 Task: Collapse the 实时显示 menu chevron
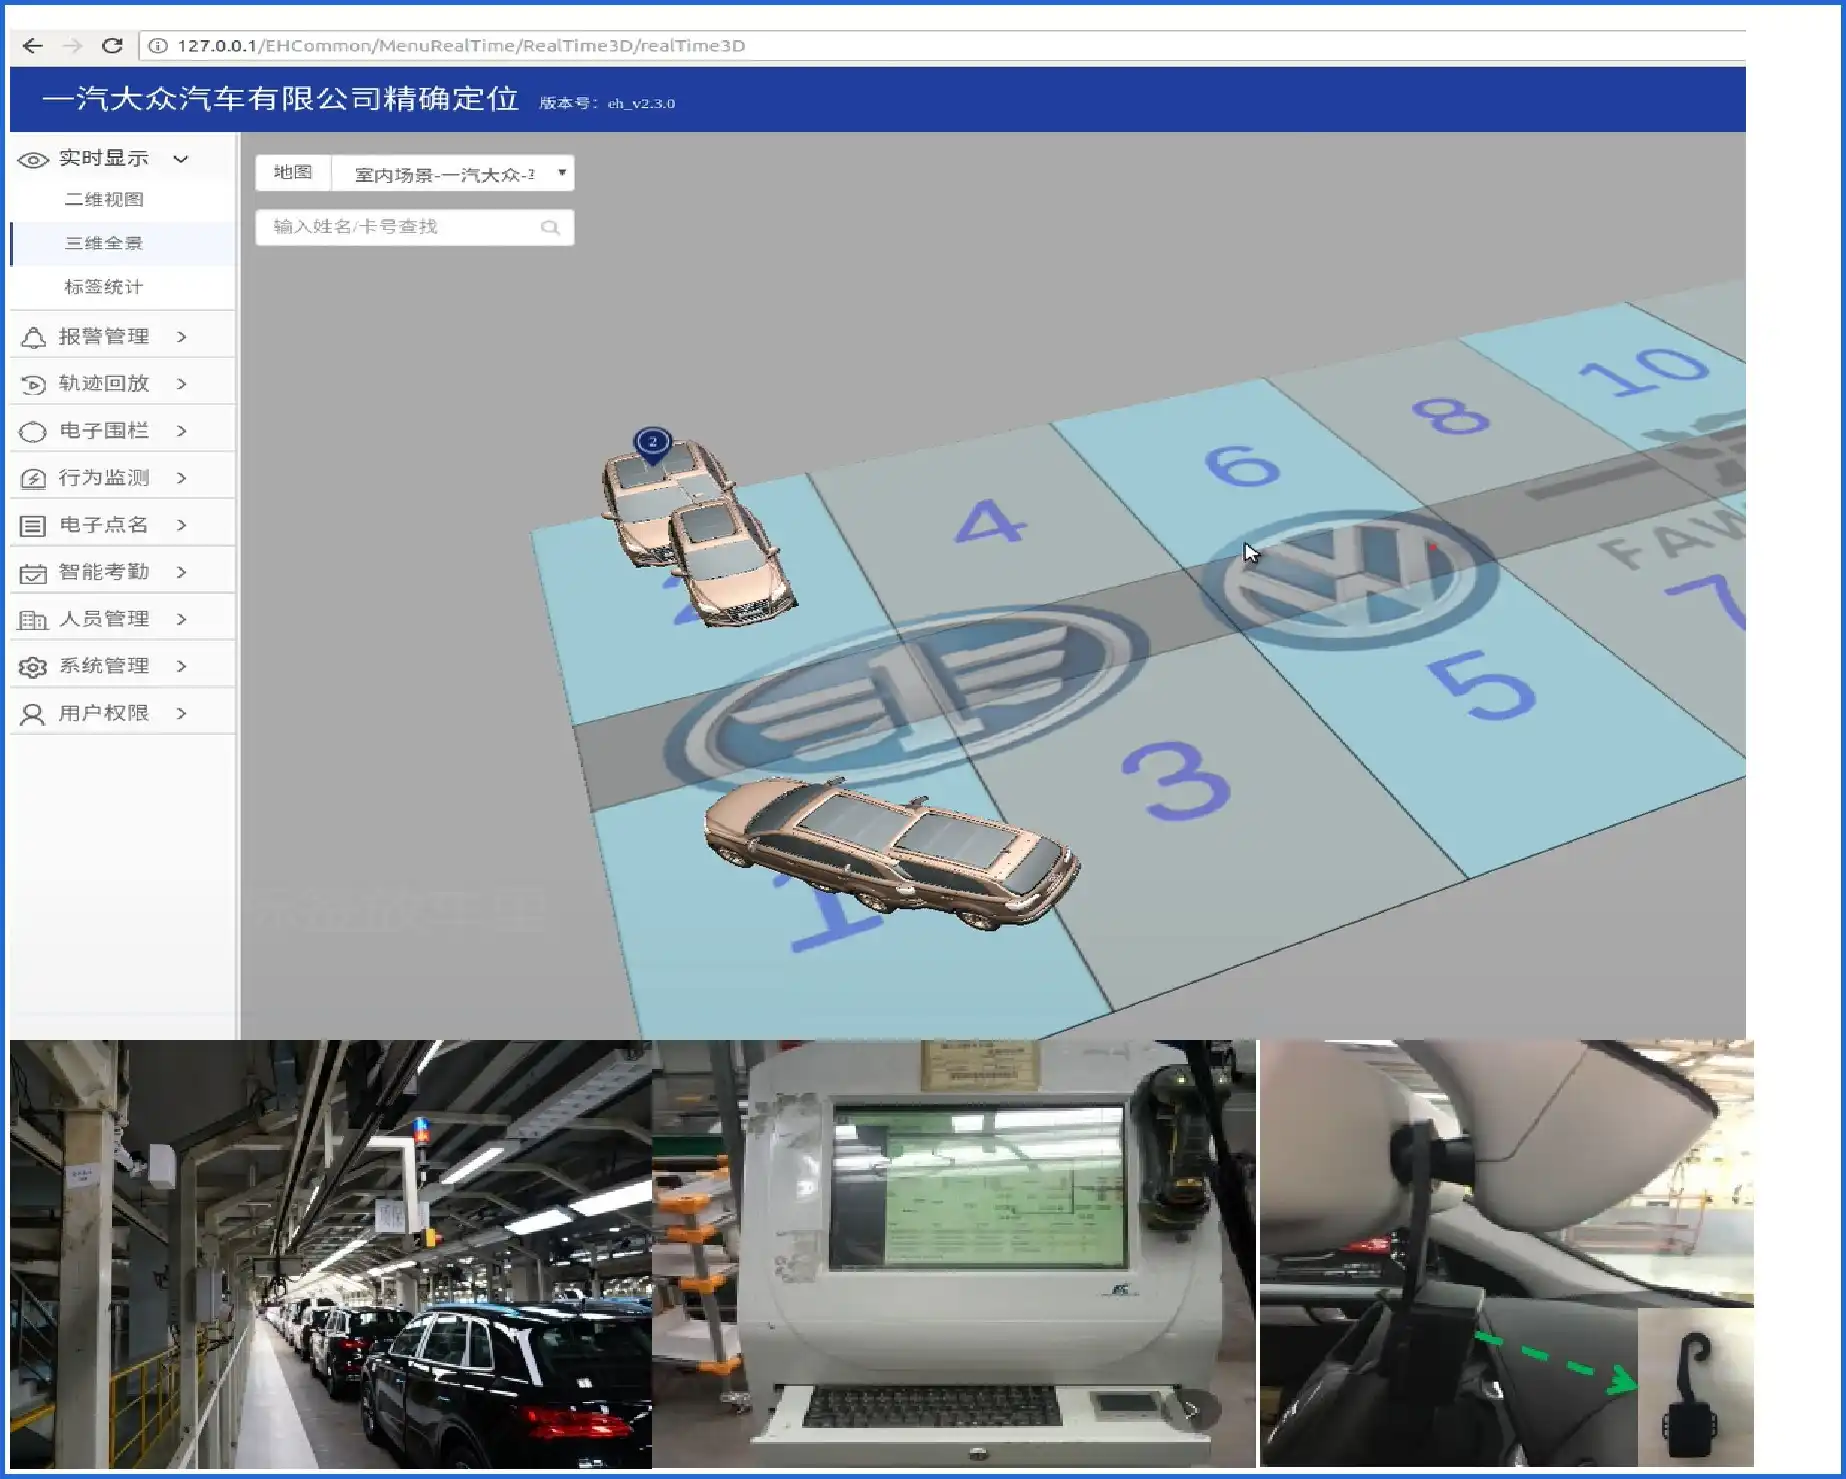(x=181, y=158)
